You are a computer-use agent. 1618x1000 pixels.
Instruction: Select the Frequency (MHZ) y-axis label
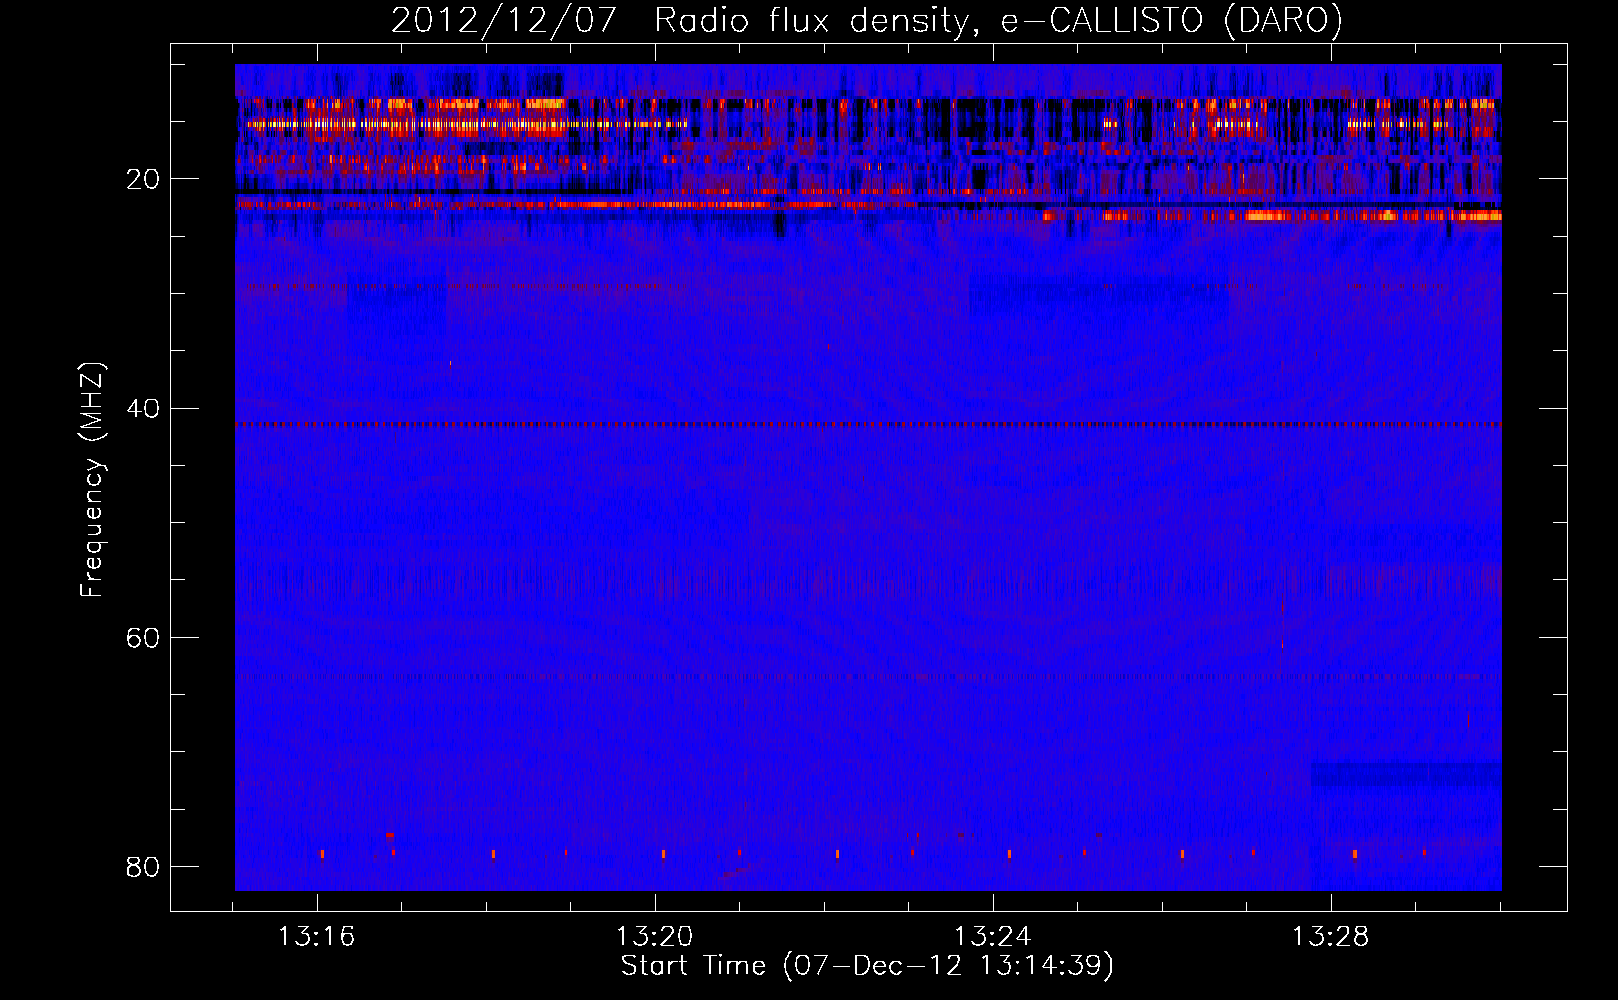91,480
